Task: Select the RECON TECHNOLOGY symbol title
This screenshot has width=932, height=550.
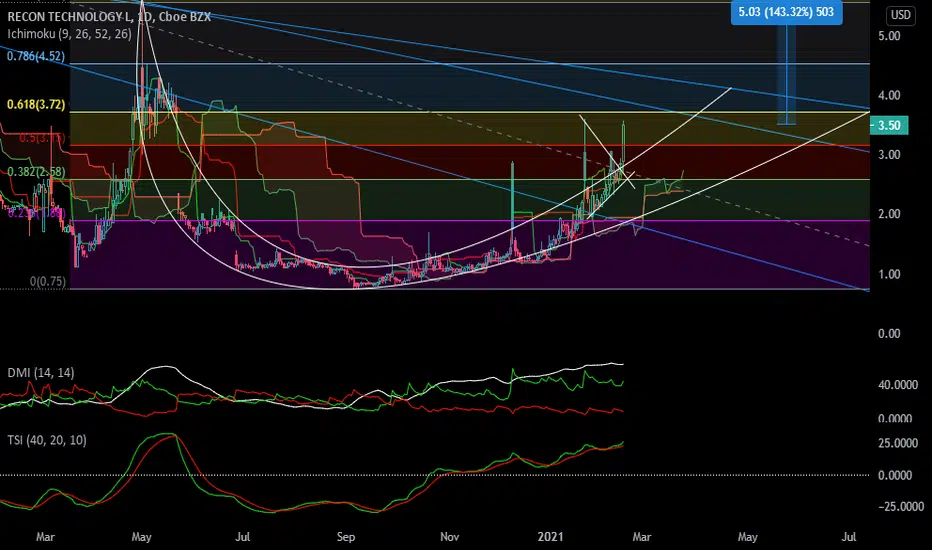Action: click(x=69, y=17)
